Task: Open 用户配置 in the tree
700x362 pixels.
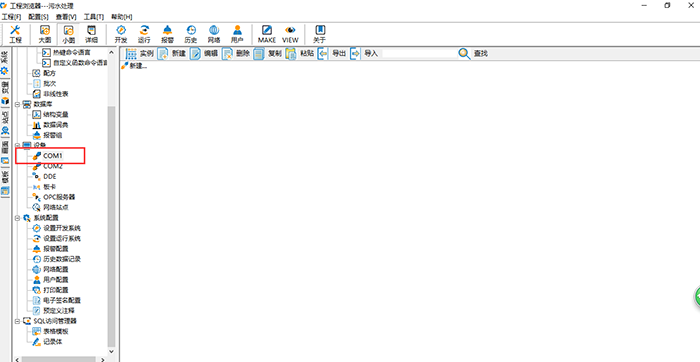Action: tap(50, 279)
